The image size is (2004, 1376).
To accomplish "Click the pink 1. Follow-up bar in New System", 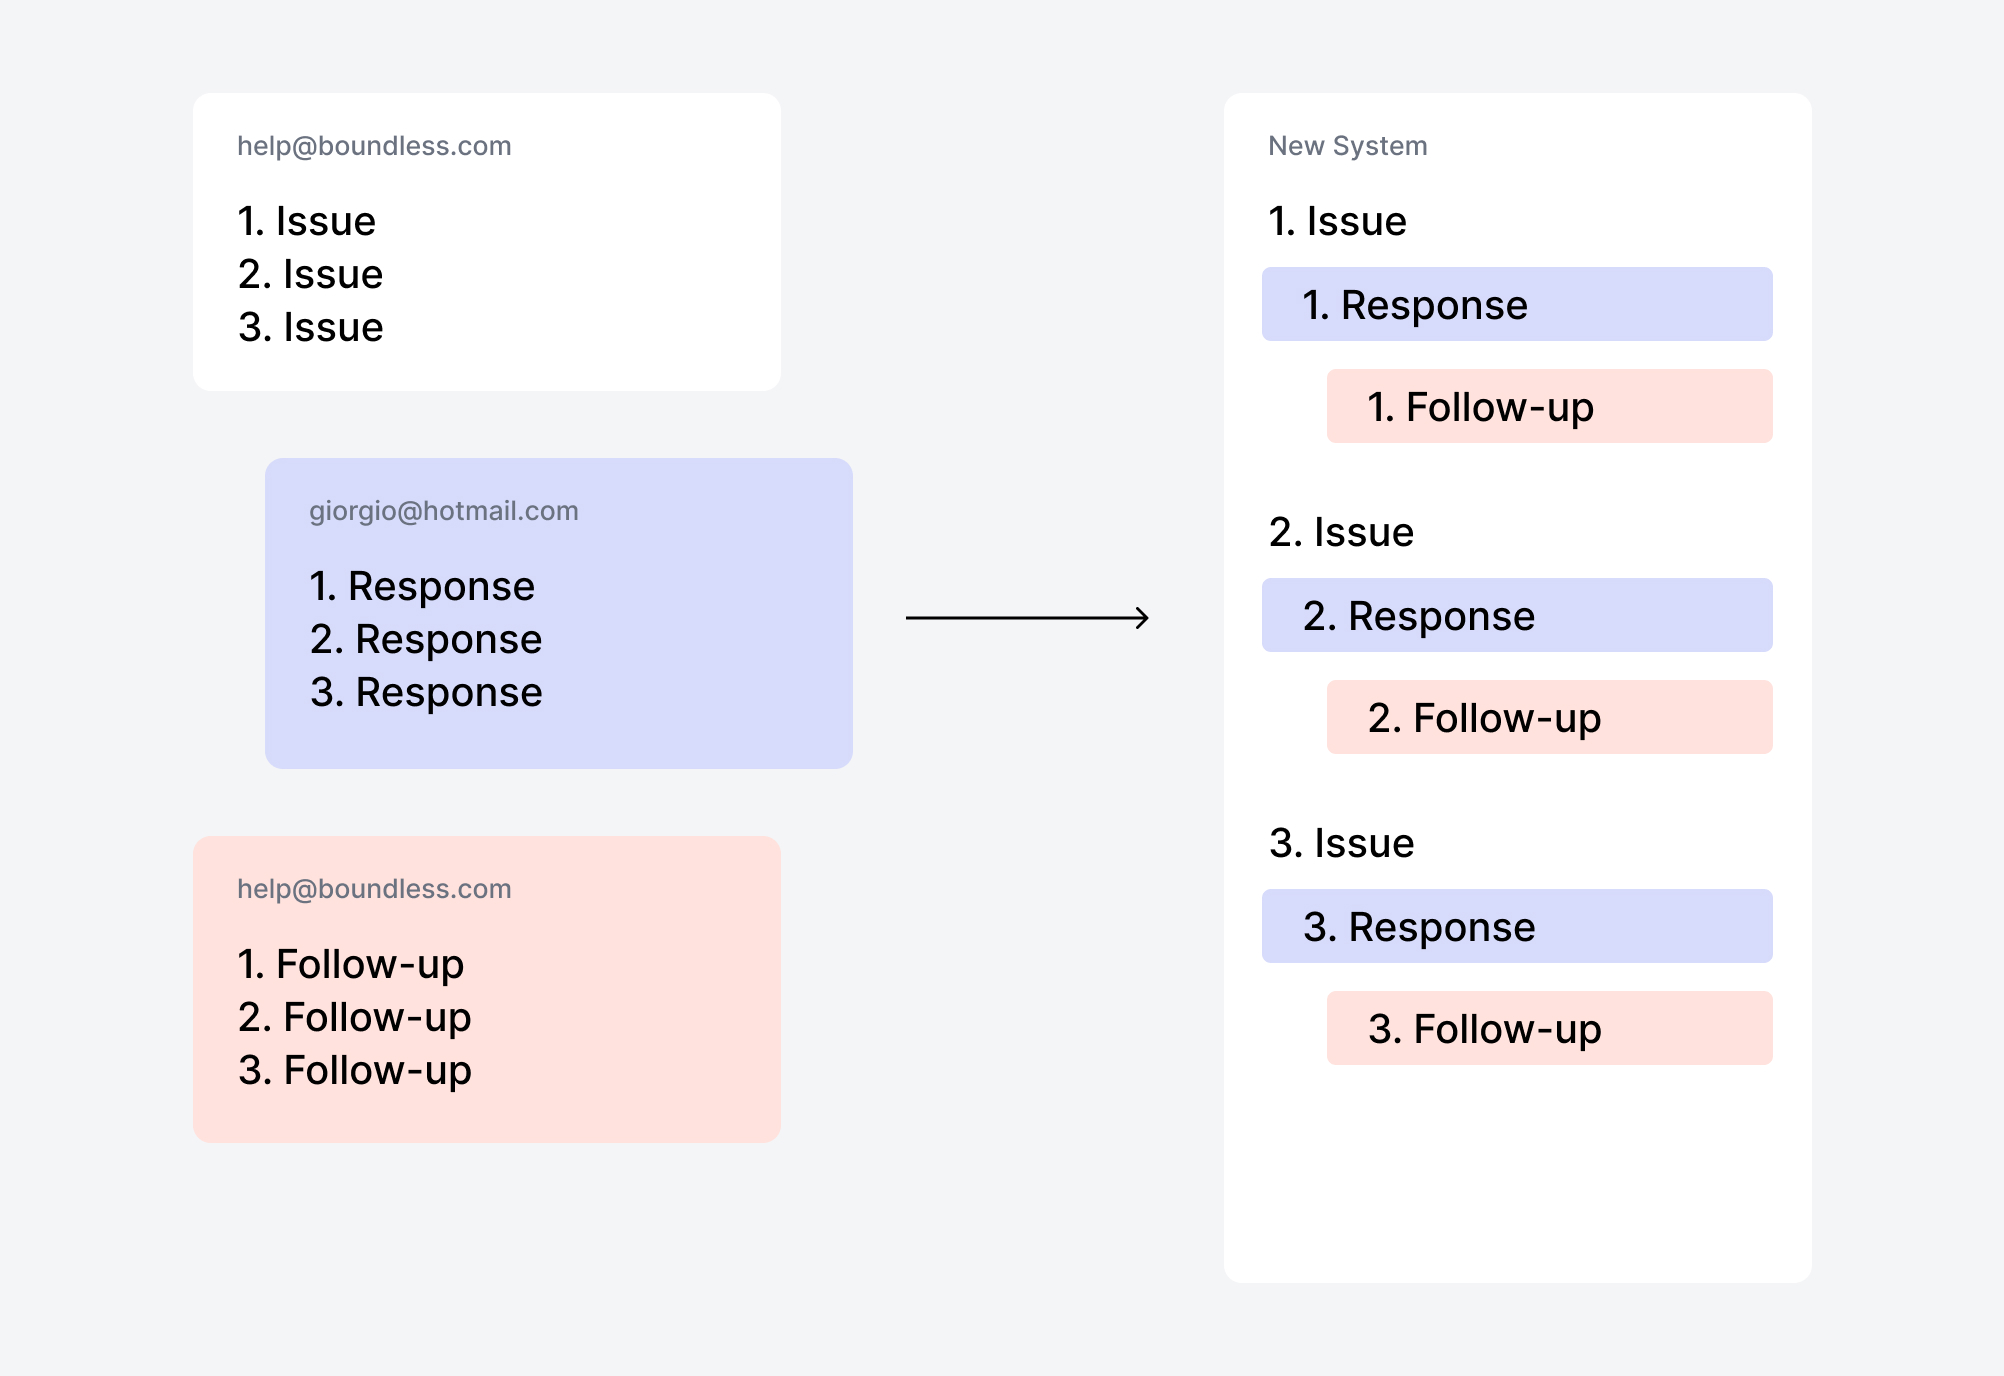I will point(1548,406).
